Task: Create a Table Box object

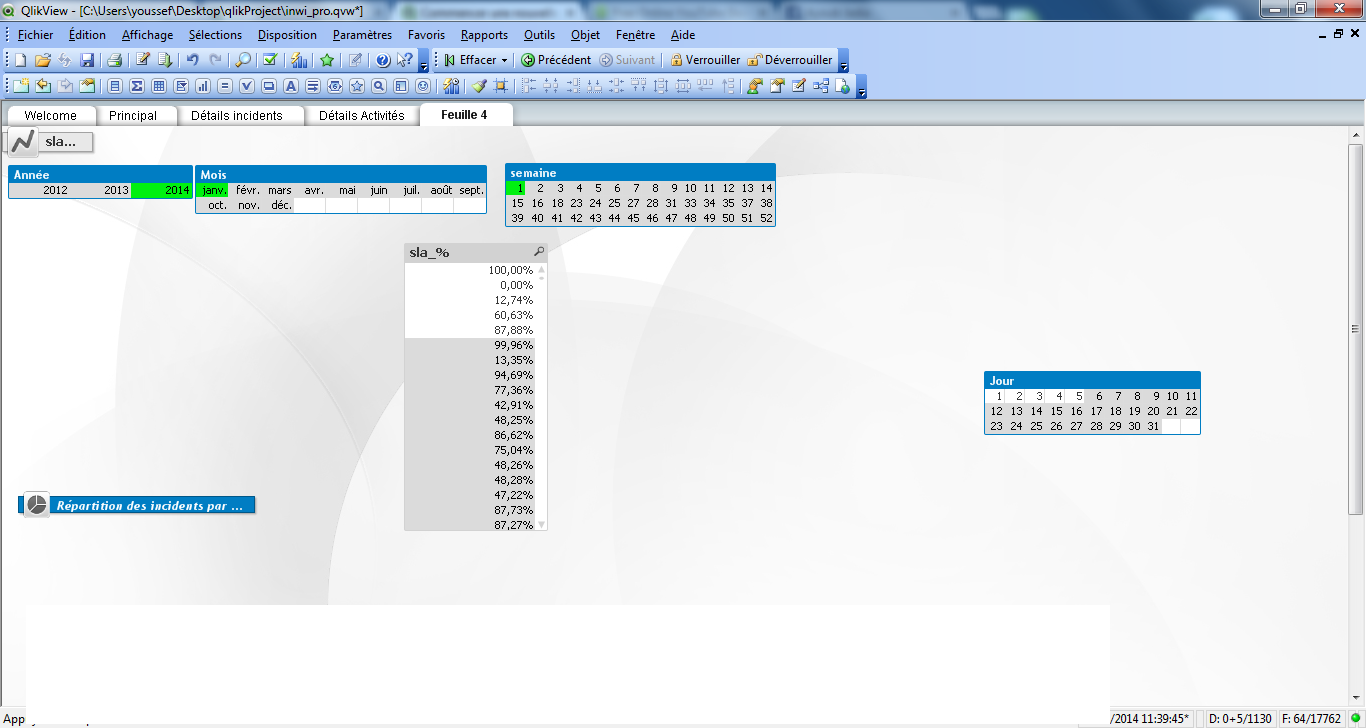Action: 159,86
